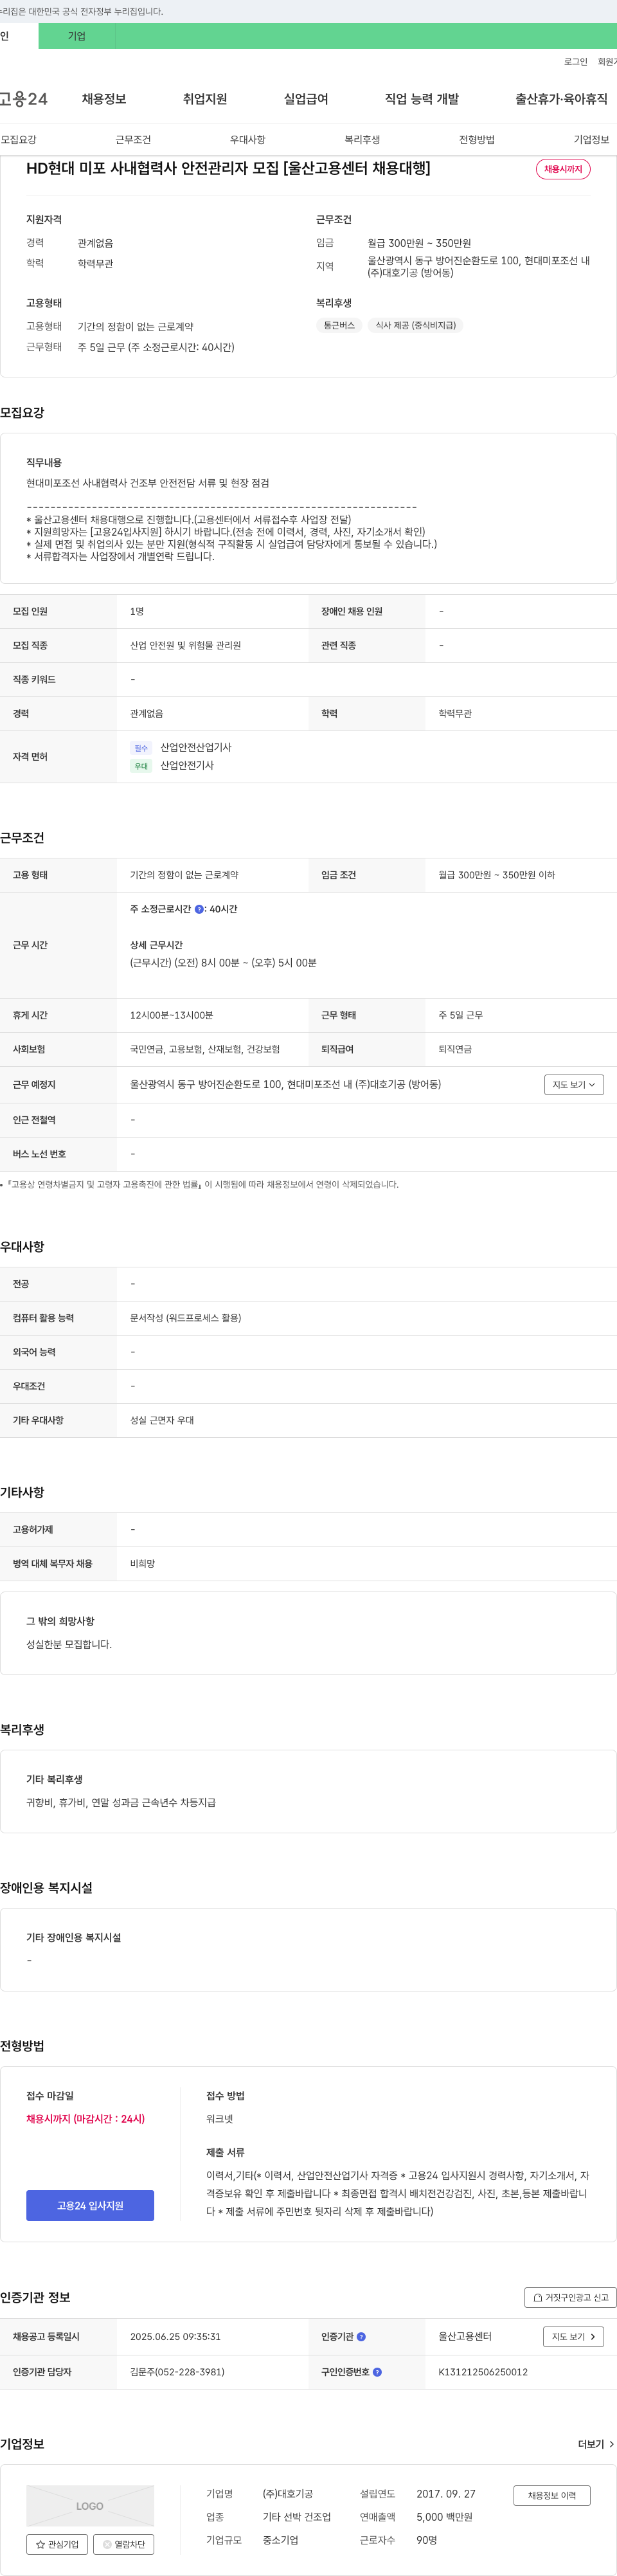Click the (주)대호기공 company name
Screen dimensions: 617x2576
pos(288,2494)
